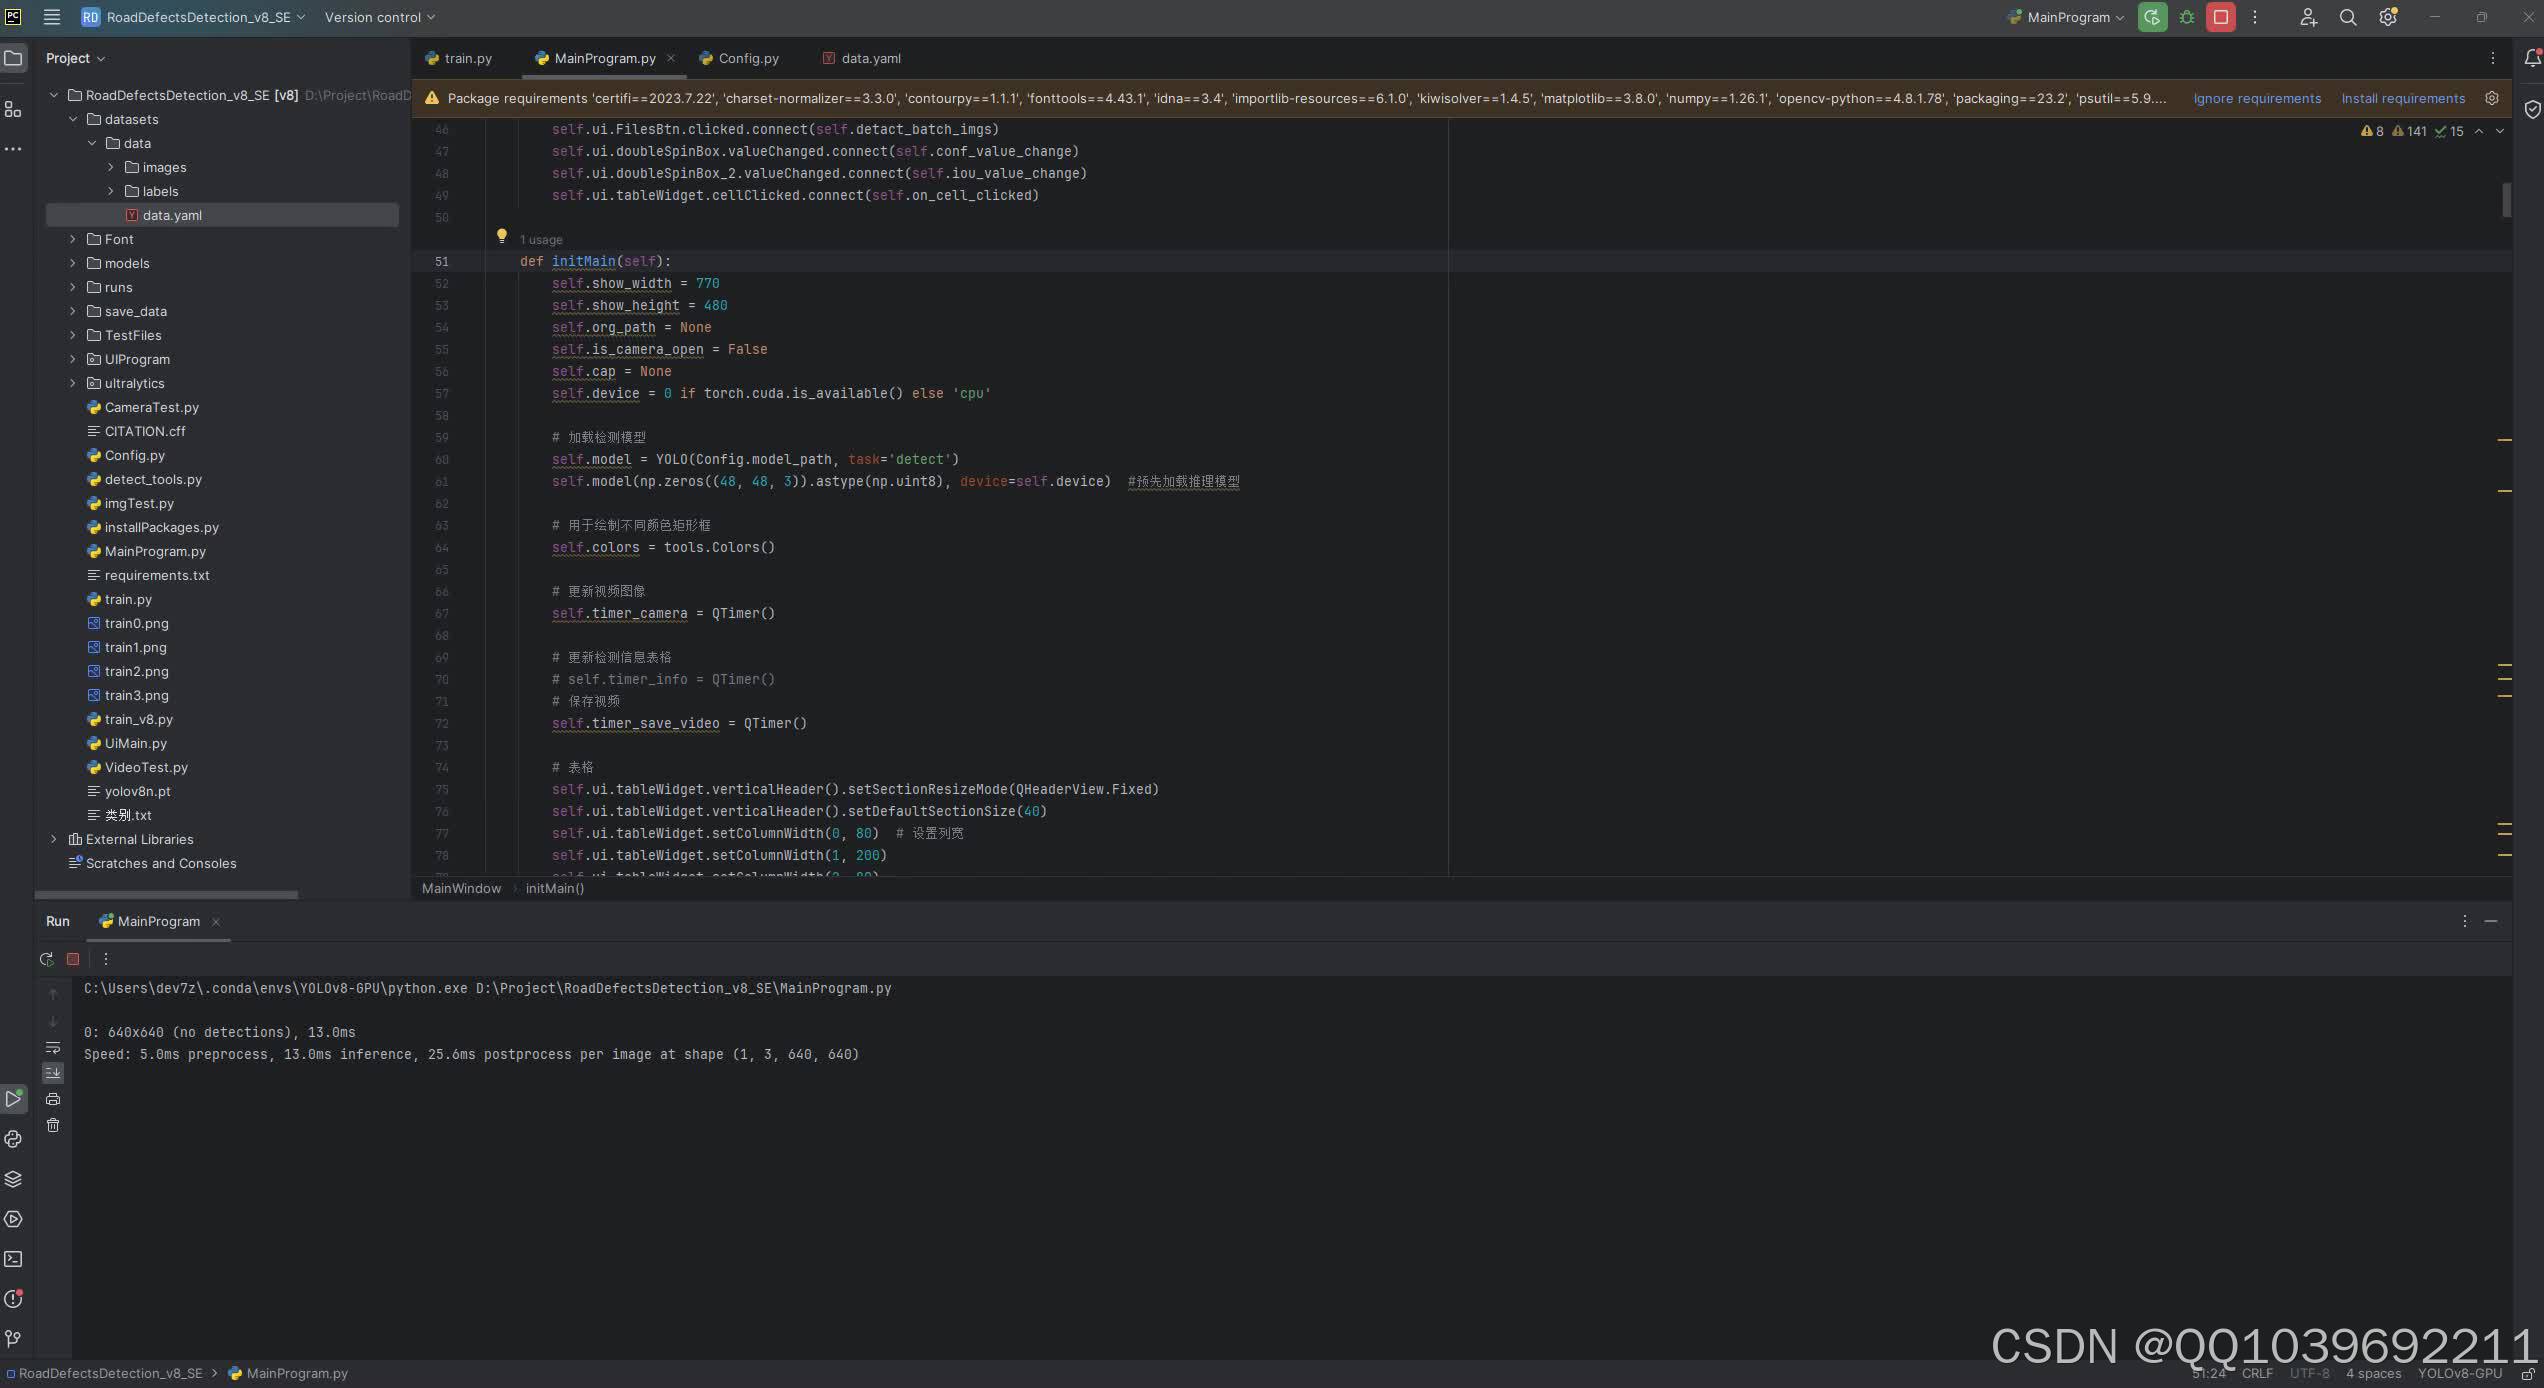Open Search Everywhere magnifier icon

(2348, 17)
